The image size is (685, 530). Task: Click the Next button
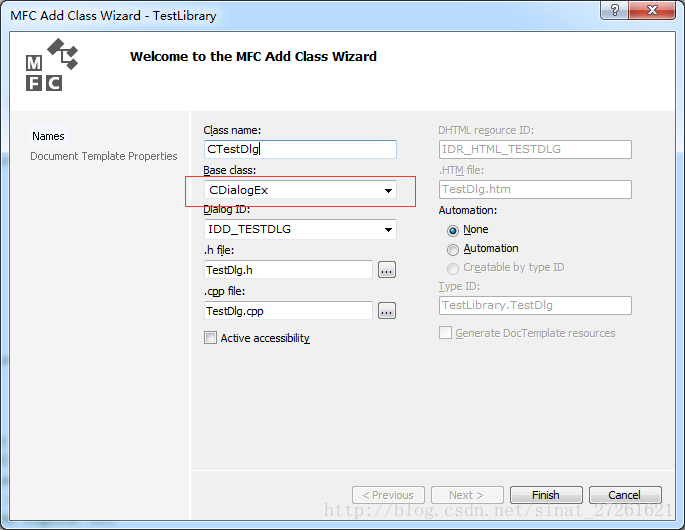pos(467,495)
